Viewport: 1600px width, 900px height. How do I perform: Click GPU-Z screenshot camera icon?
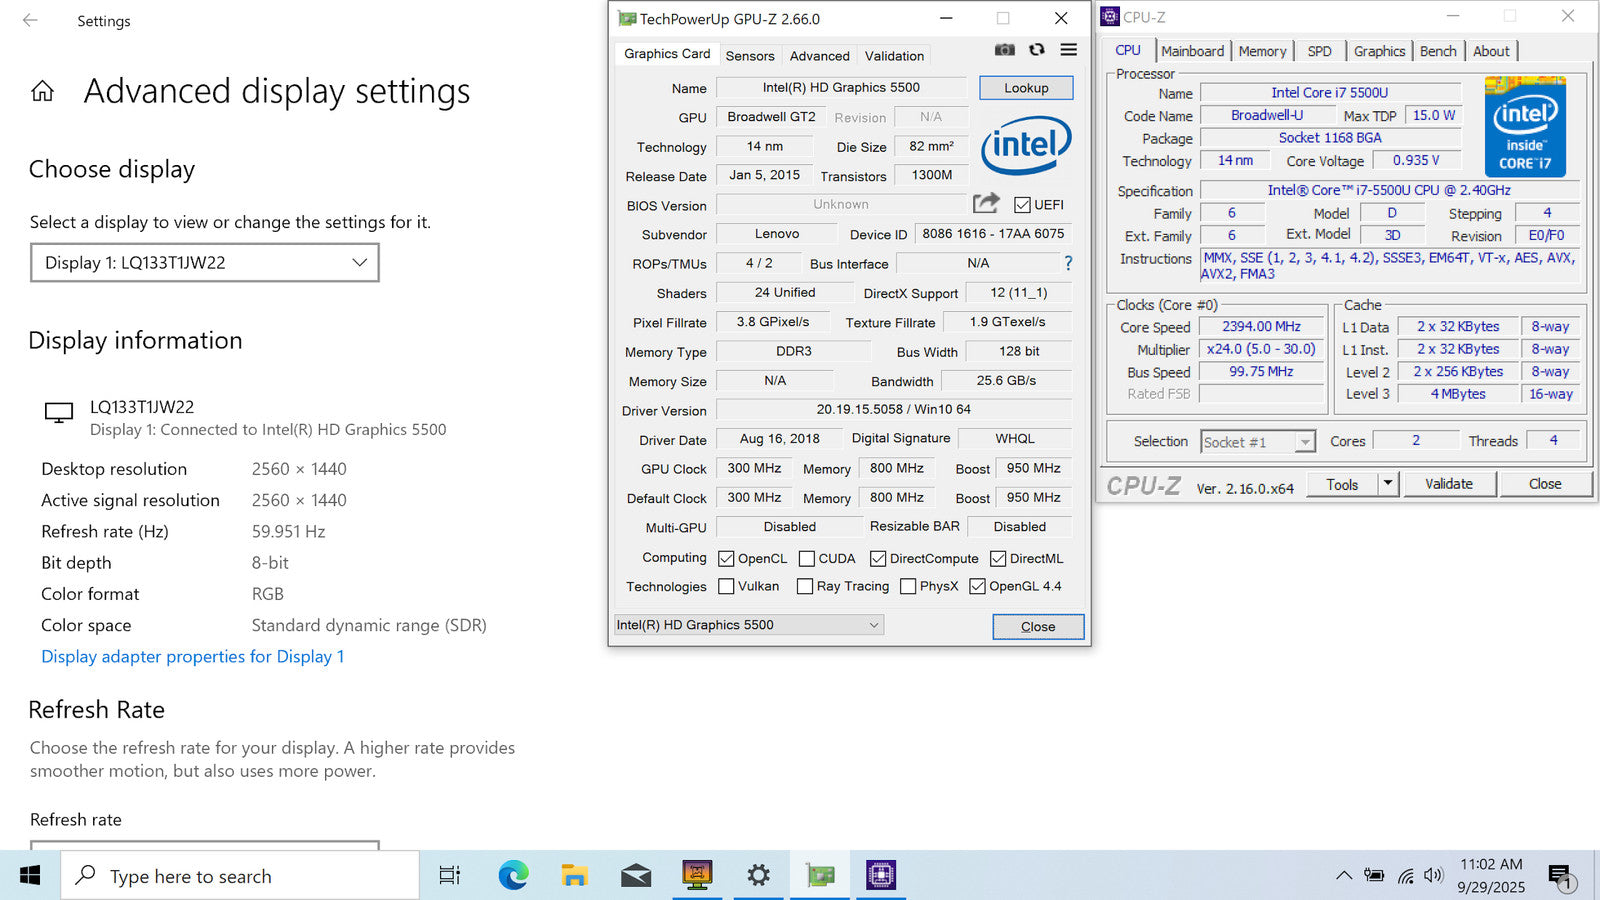pos(1005,50)
